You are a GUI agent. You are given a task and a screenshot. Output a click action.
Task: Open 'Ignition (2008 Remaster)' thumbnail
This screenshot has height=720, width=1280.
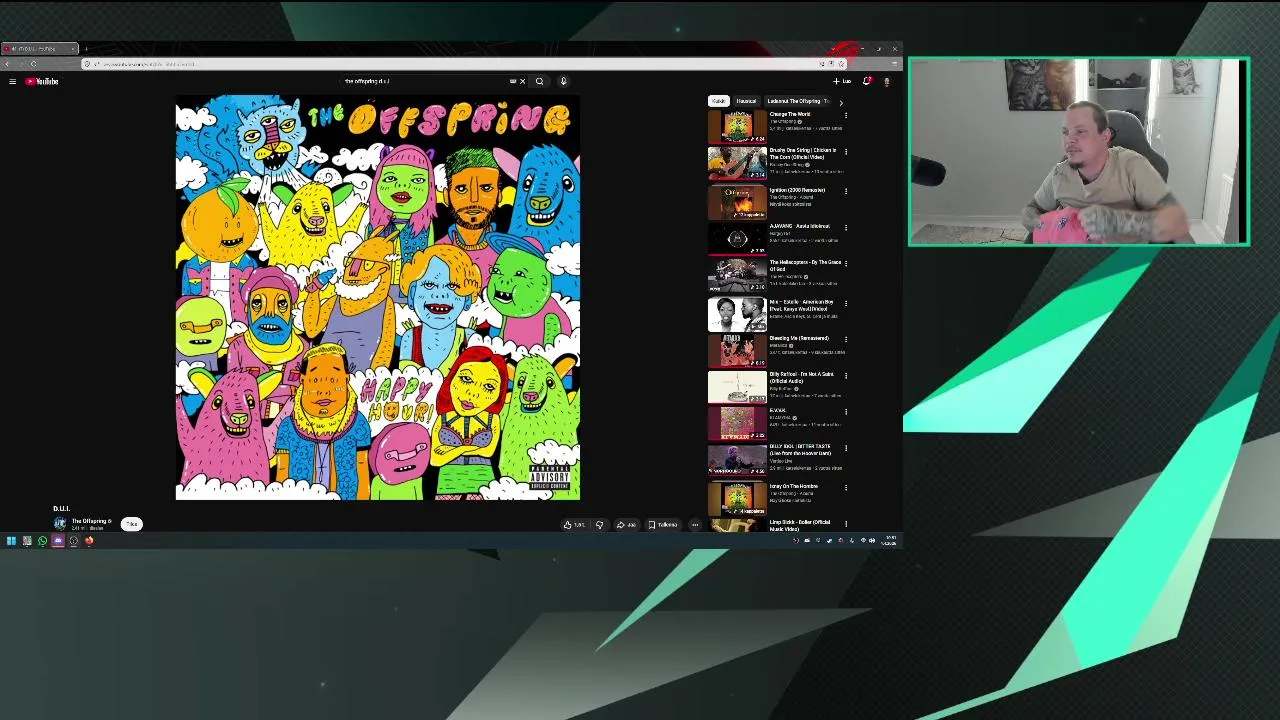[x=737, y=202]
